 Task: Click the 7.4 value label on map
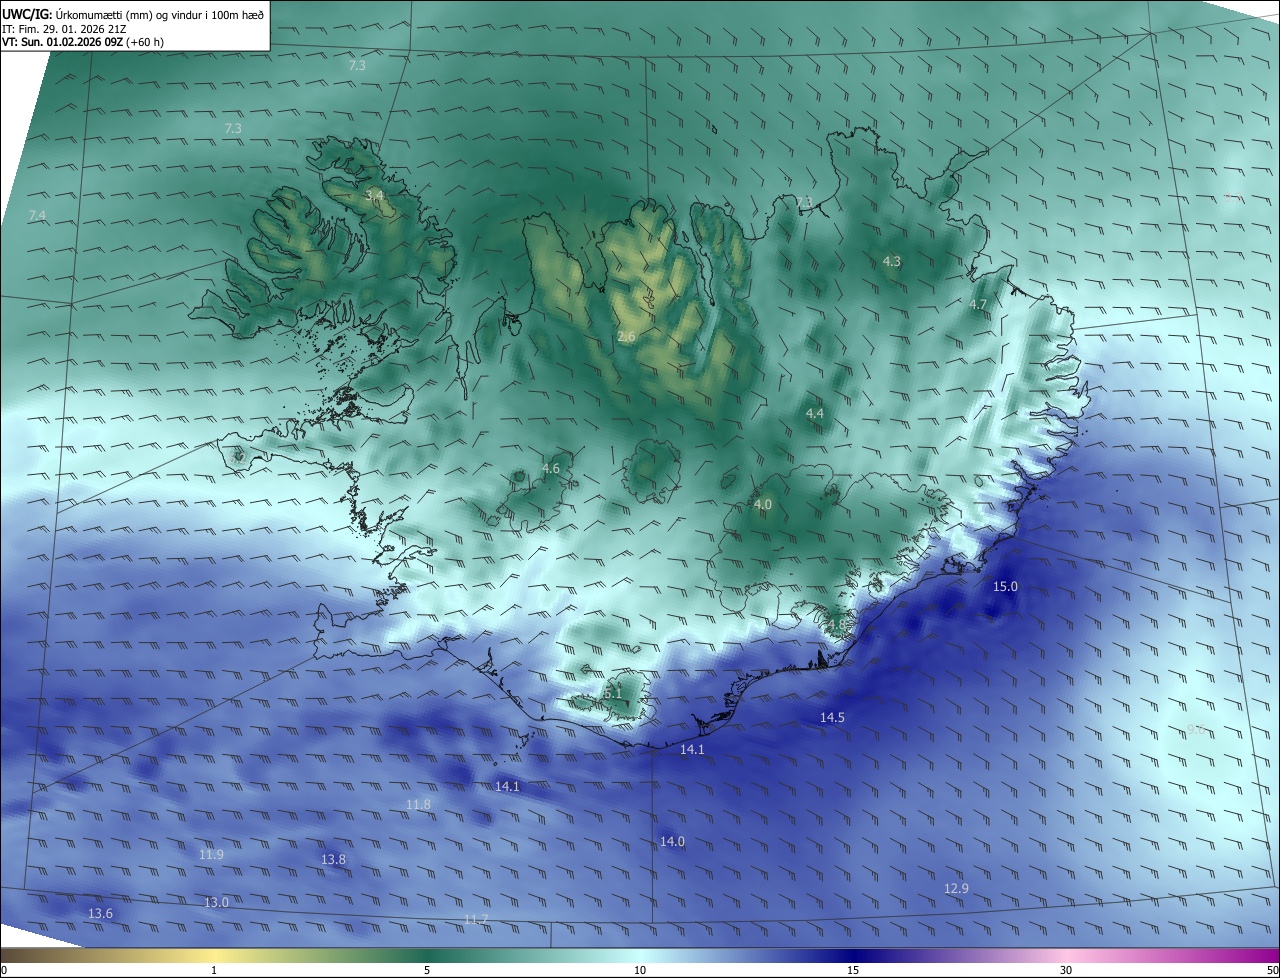pyautogui.click(x=37, y=216)
